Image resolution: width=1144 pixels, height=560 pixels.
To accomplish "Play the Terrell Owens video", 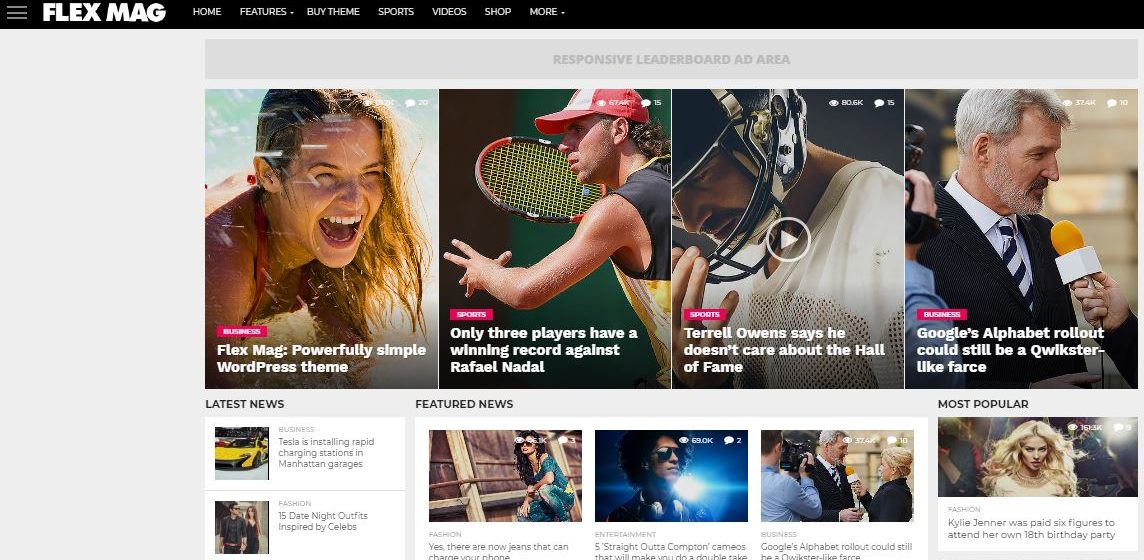I will [x=787, y=239].
